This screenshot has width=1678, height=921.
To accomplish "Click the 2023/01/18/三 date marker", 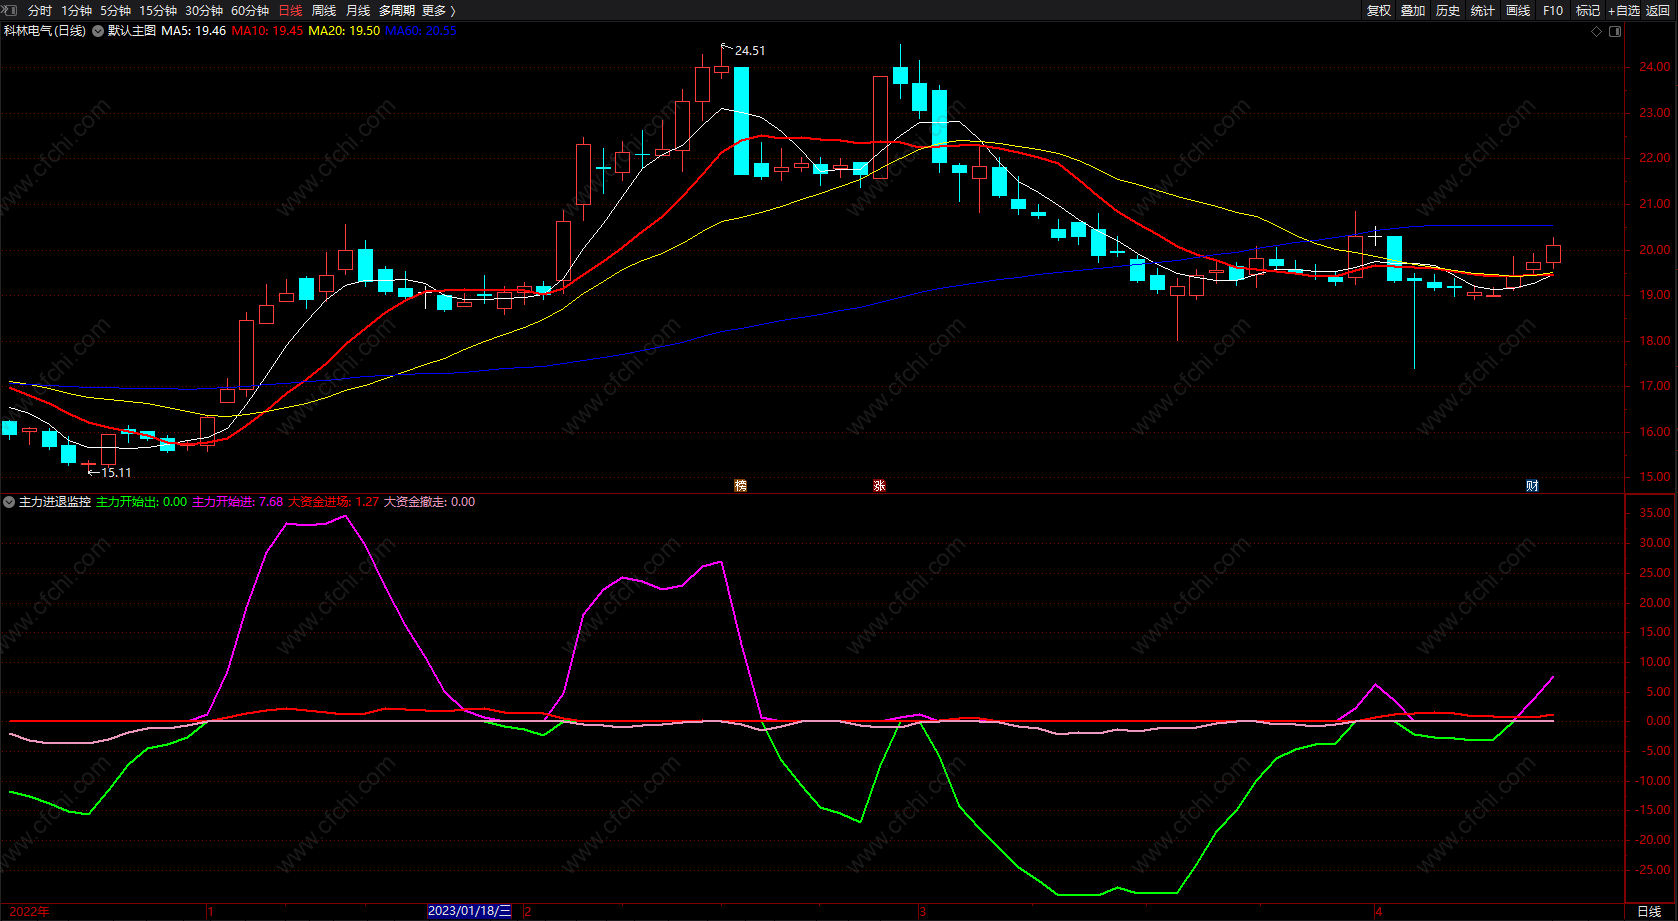I will [x=469, y=911].
